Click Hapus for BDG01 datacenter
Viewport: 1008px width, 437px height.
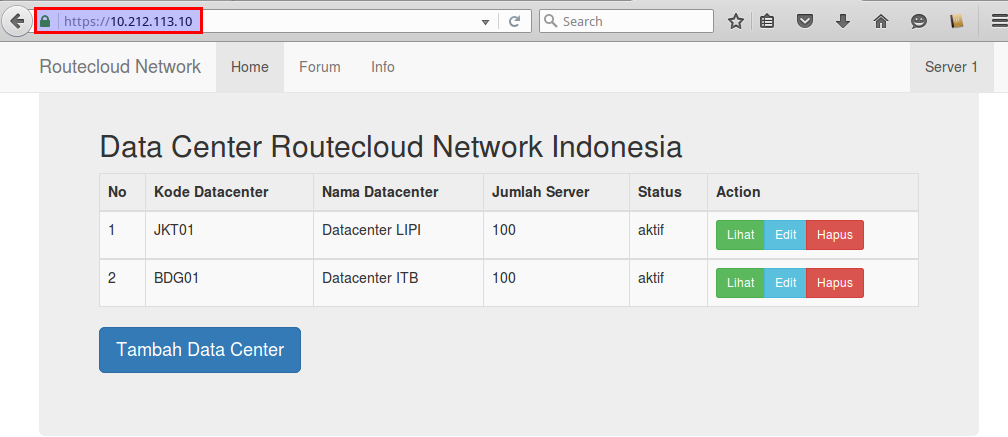(834, 283)
